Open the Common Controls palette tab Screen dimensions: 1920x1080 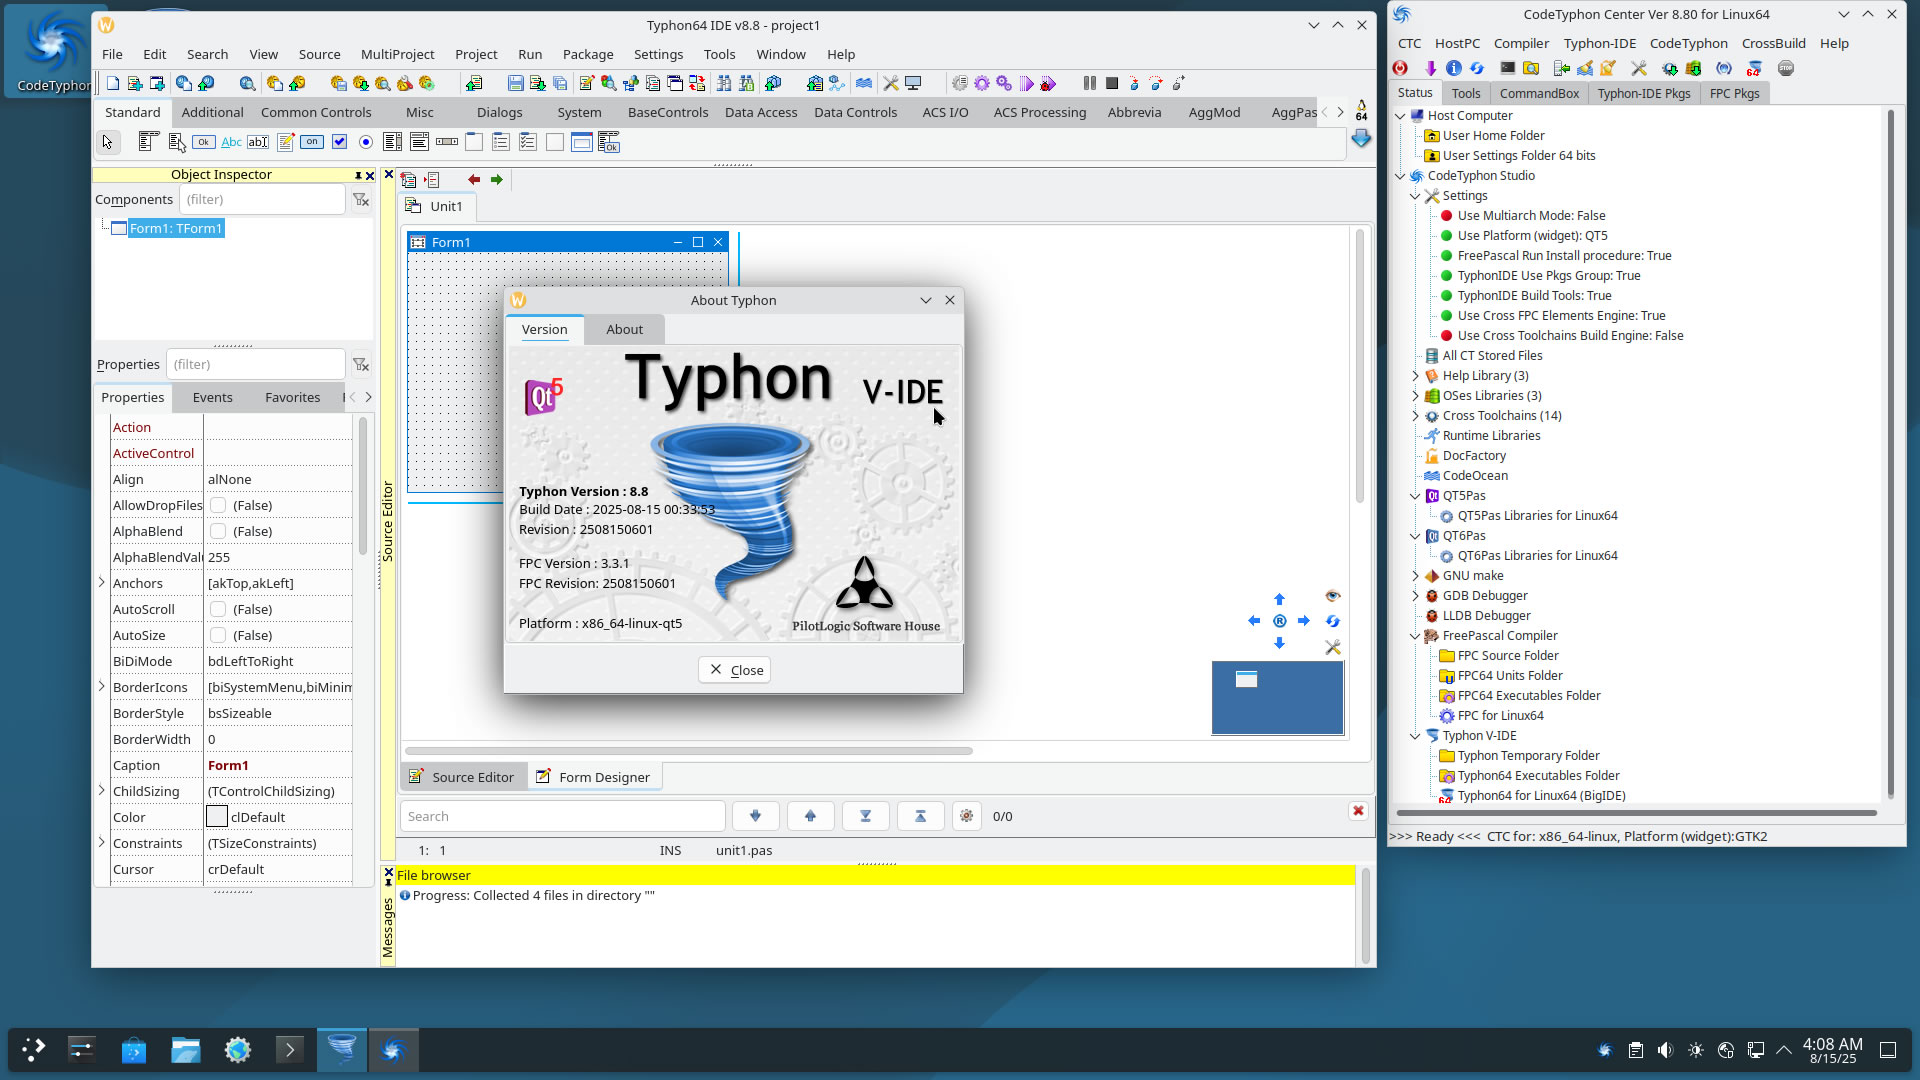pos(316,112)
